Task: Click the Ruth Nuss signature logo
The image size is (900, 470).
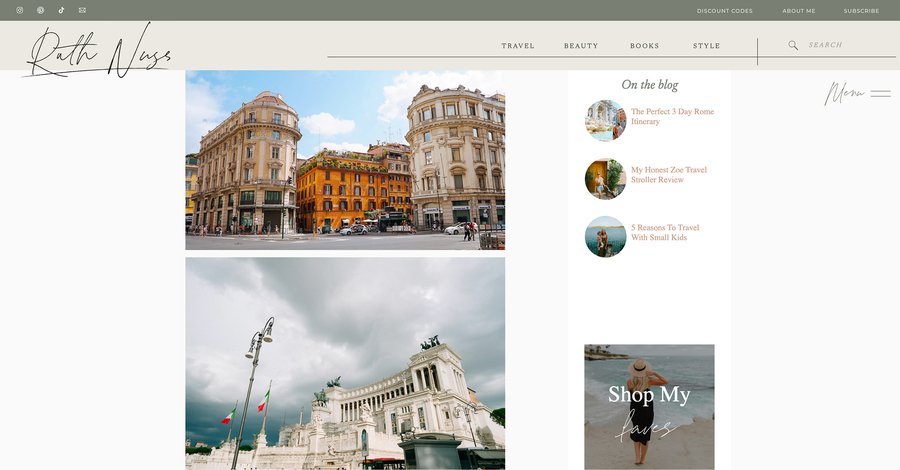Action: [x=98, y=52]
